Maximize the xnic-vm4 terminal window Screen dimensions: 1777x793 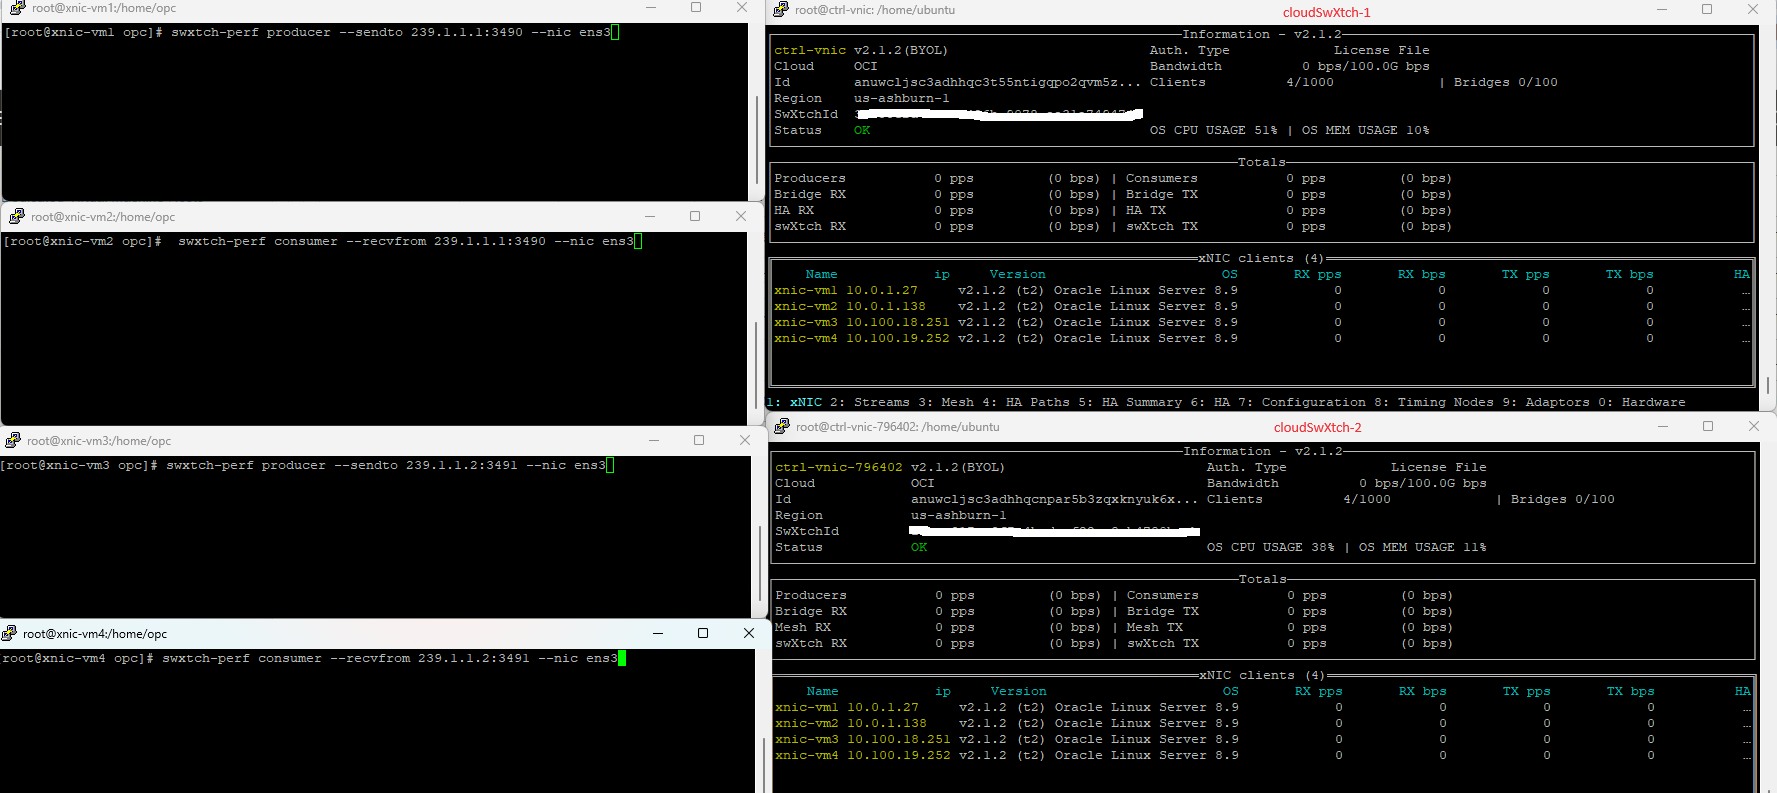(x=702, y=633)
